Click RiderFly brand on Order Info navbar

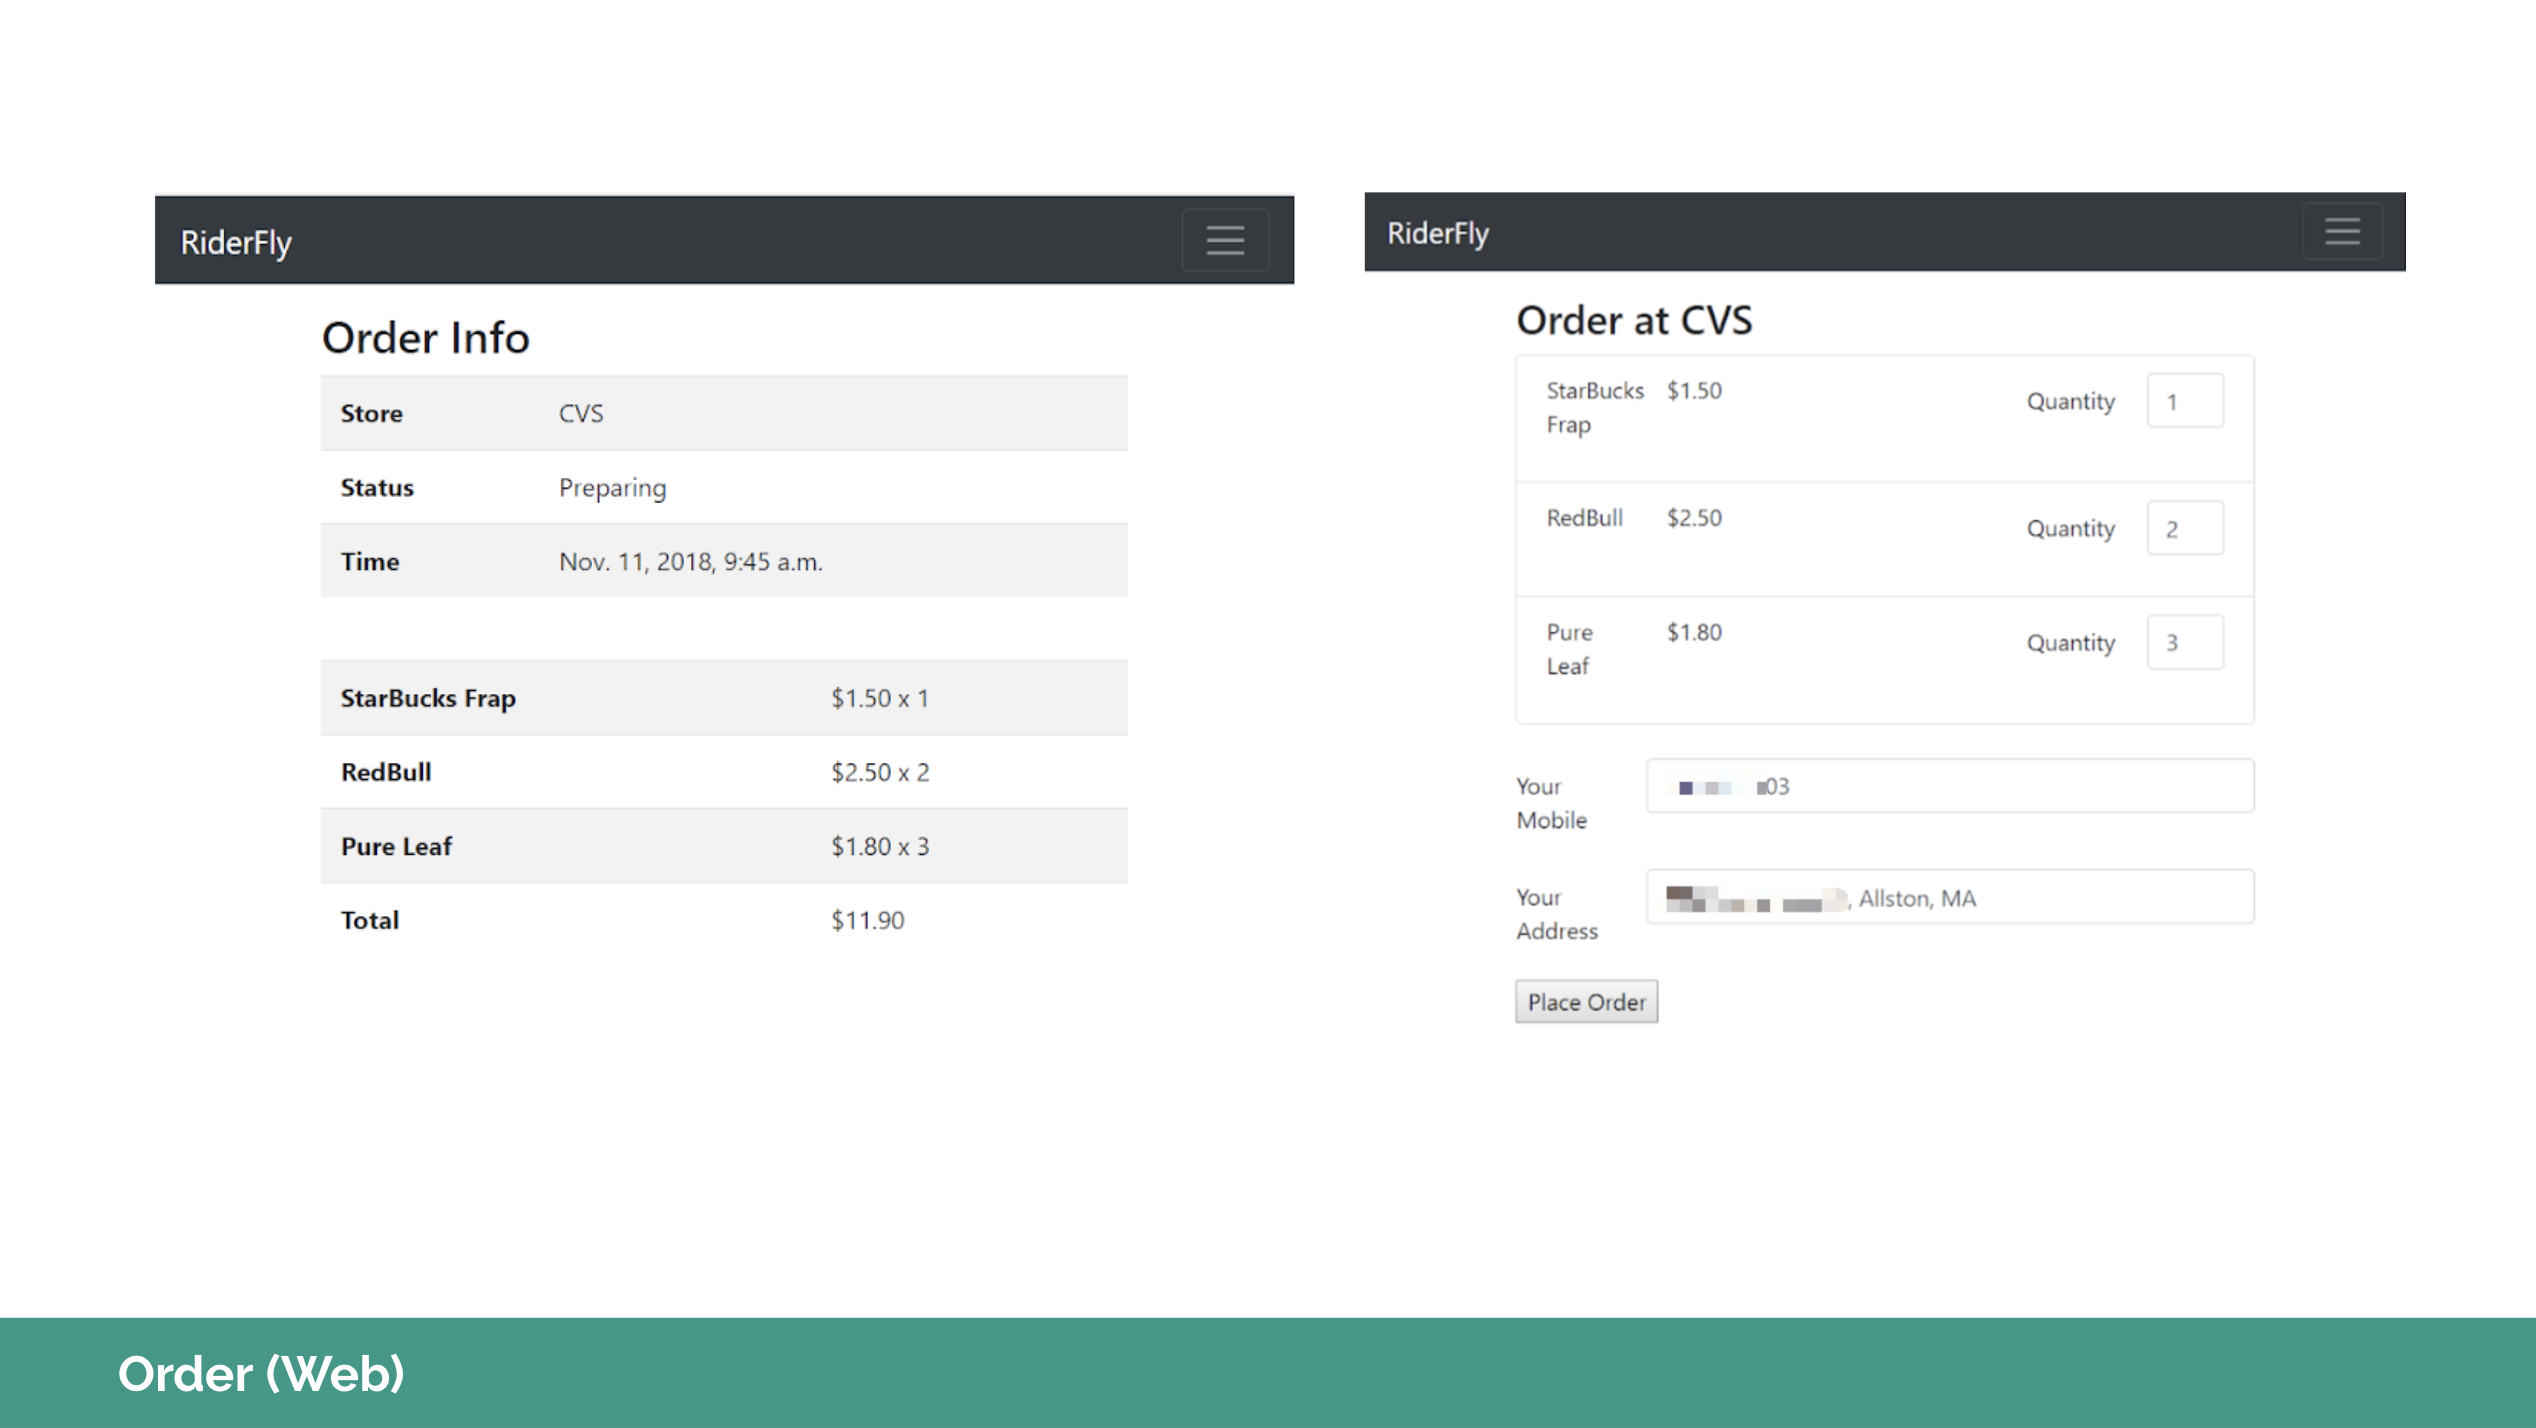coord(236,242)
